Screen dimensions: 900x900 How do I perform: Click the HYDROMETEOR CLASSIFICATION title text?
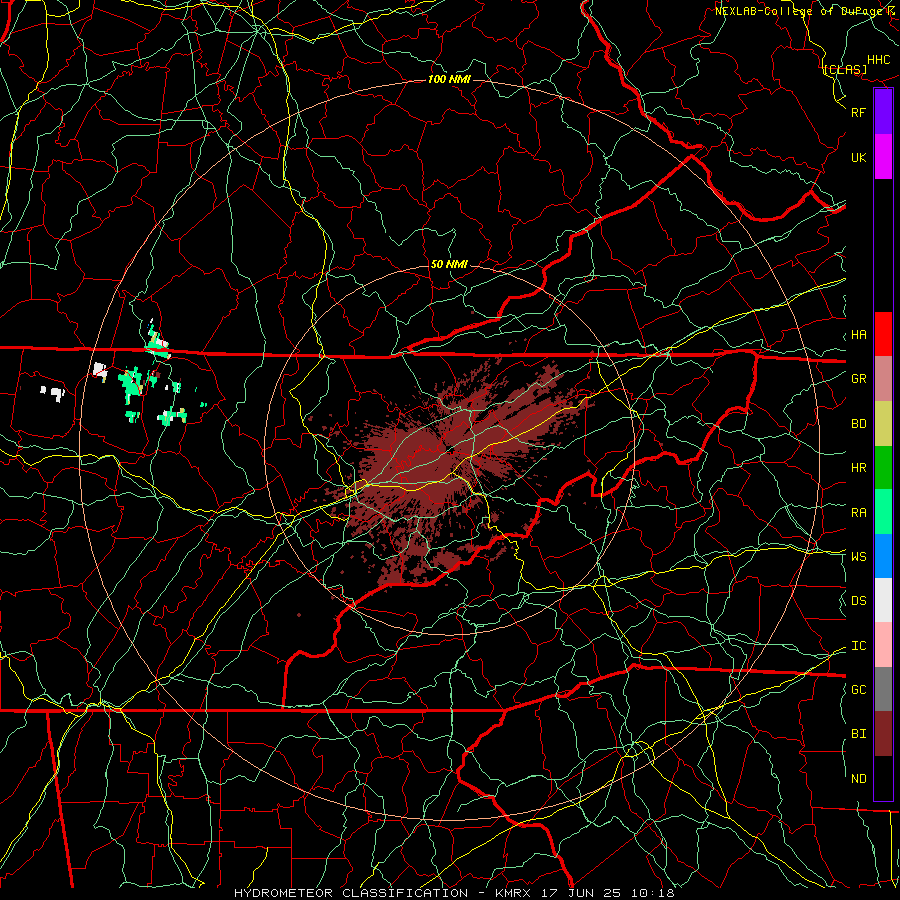click(x=351, y=893)
